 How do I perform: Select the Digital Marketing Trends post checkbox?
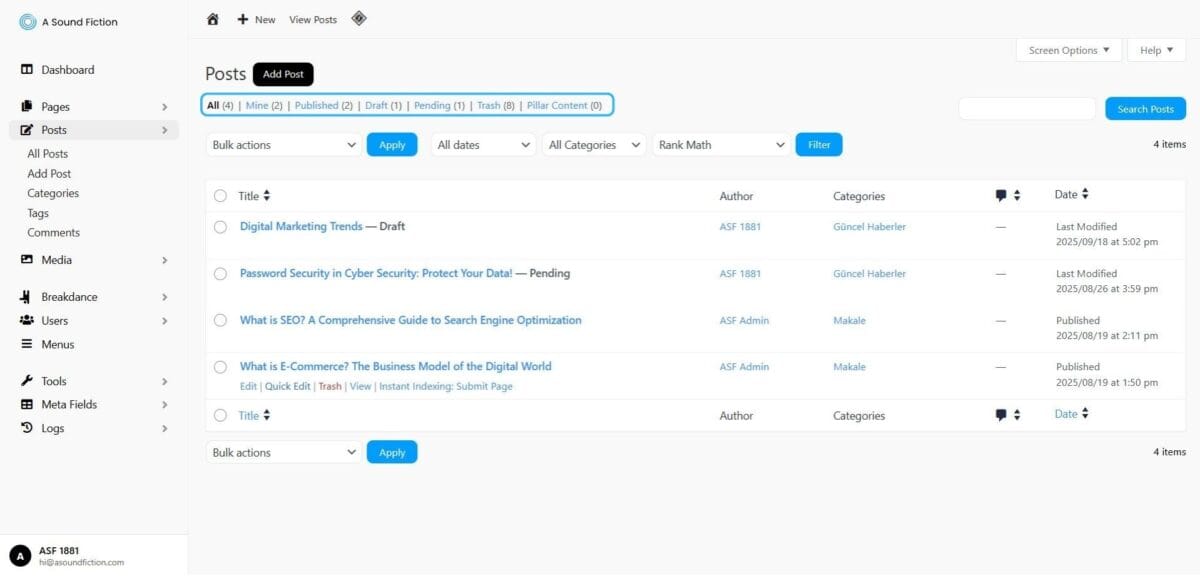point(220,227)
